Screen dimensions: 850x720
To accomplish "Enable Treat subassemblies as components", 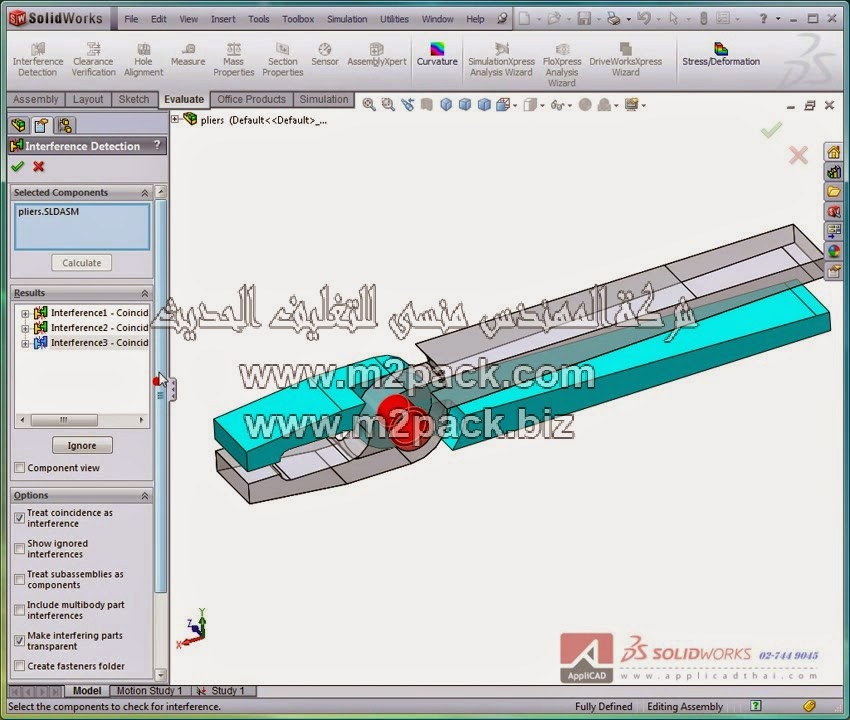I will pos(20,579).
